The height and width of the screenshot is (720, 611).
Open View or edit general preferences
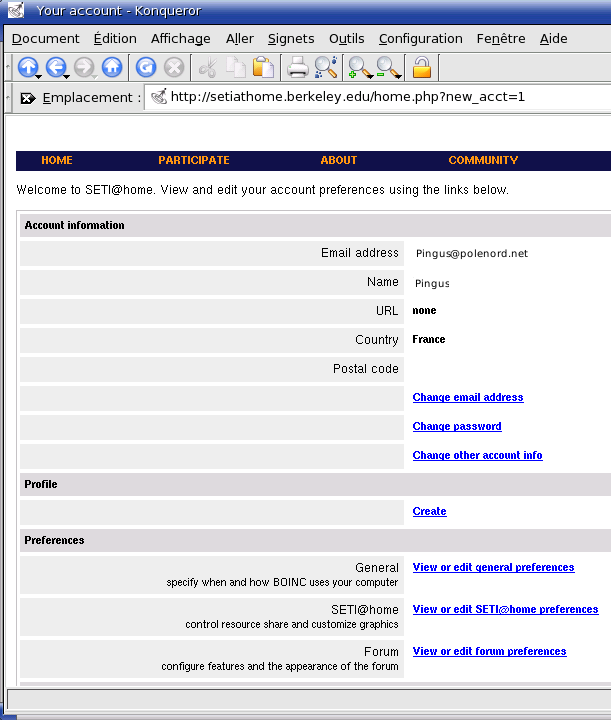(x=493, y=567)
